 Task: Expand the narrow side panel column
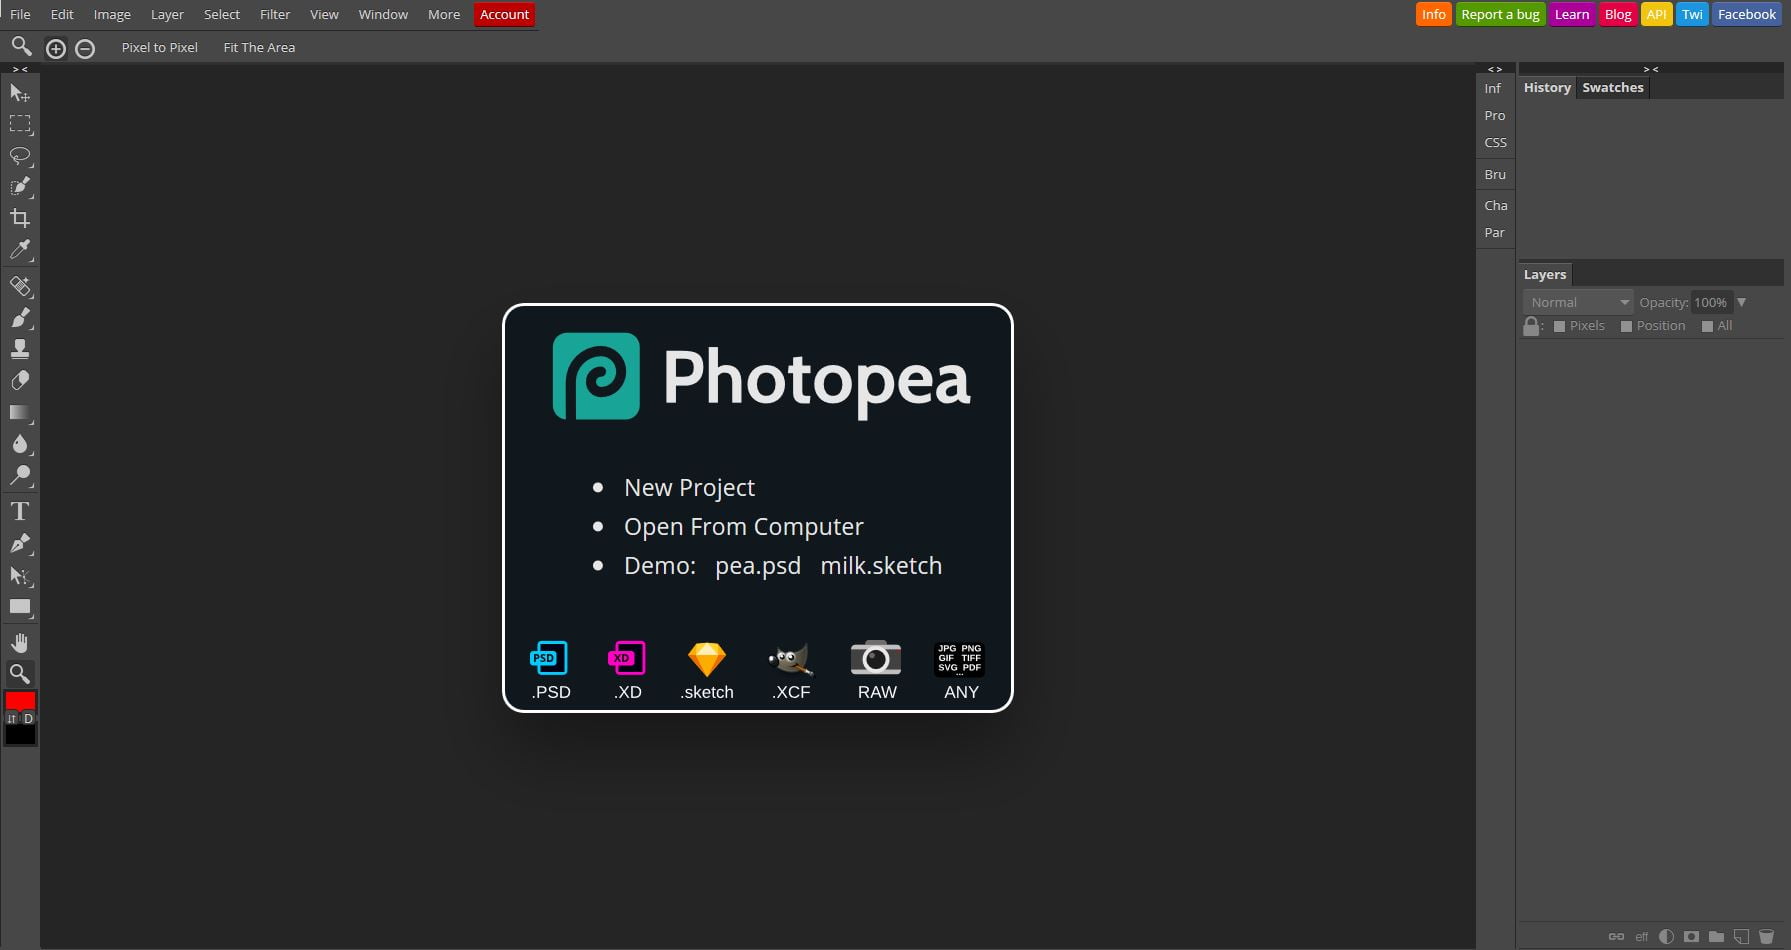pyautogui.click(x=1495, y=69)
